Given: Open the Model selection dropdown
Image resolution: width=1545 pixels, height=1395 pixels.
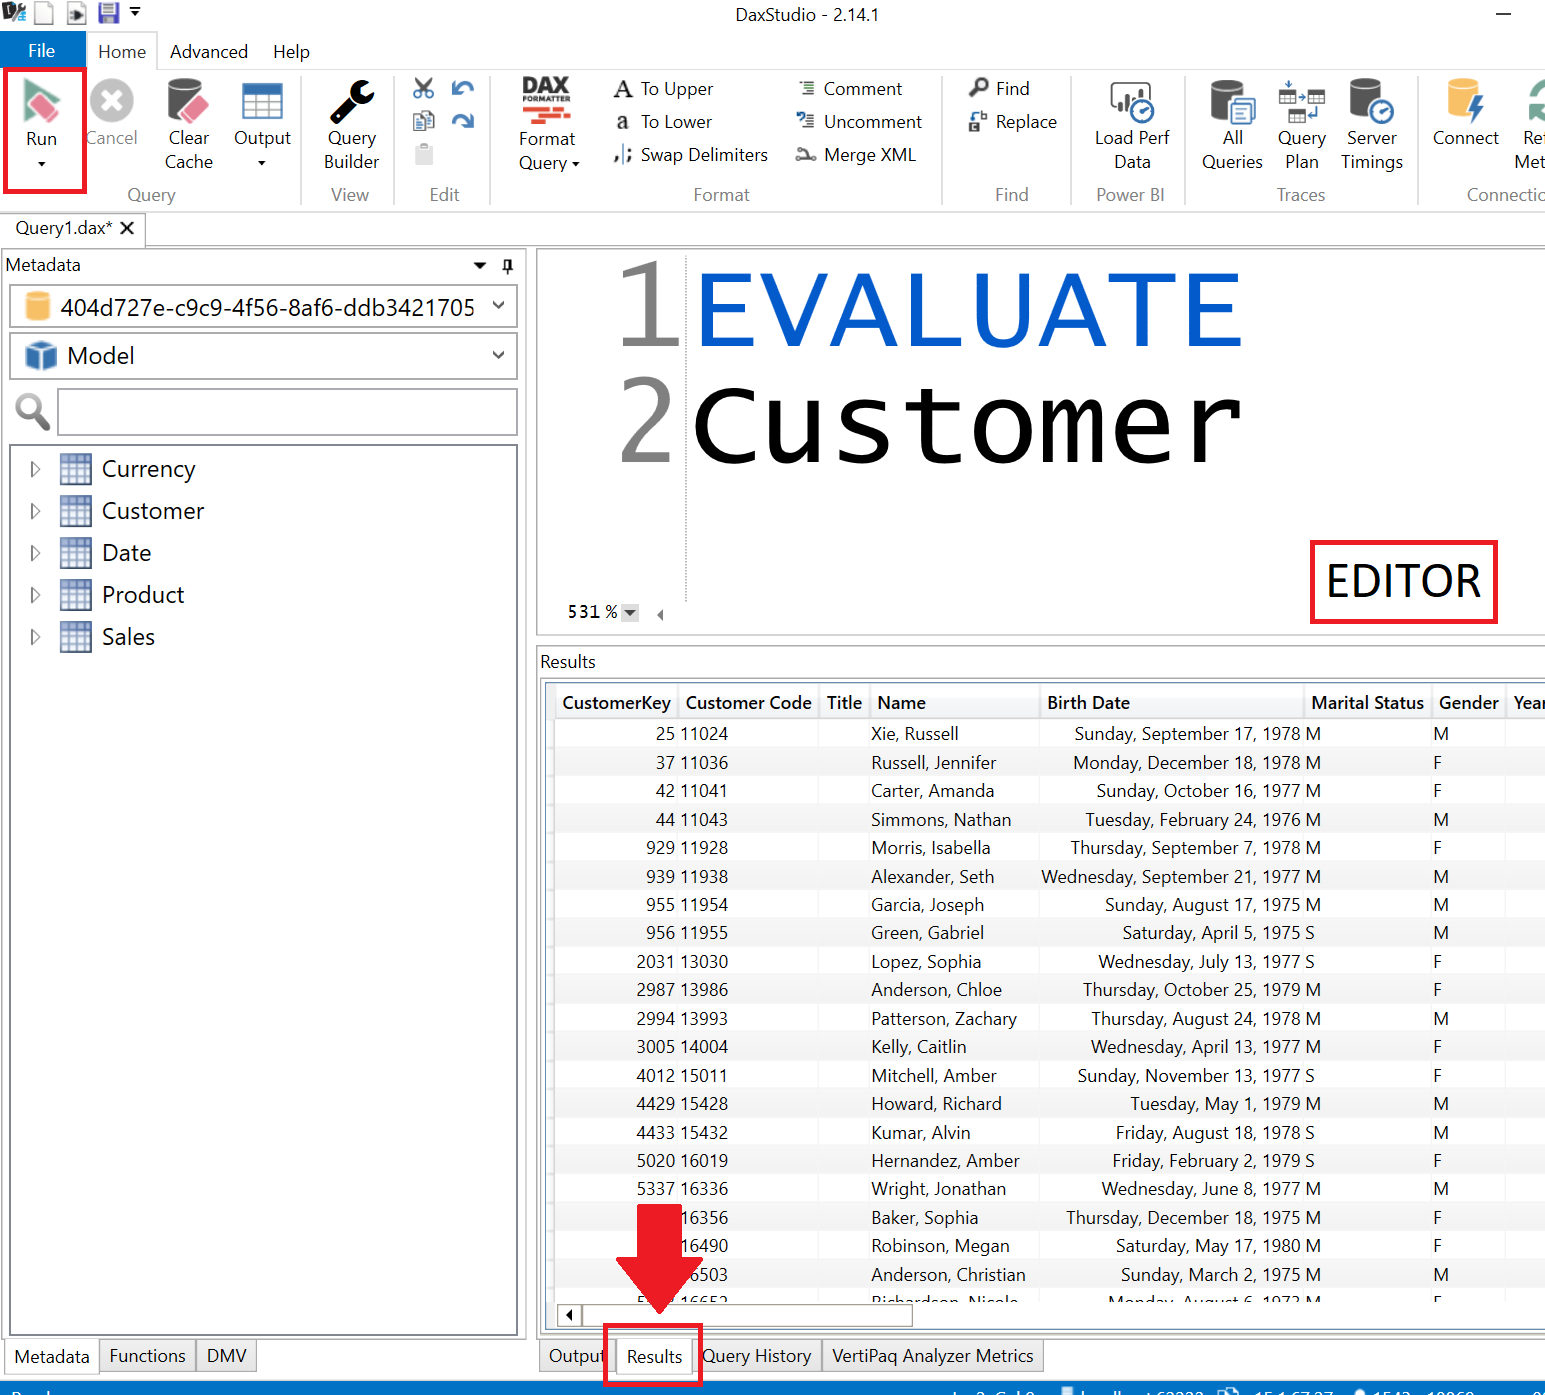Looking at the screenshot, I should (498, 355).
